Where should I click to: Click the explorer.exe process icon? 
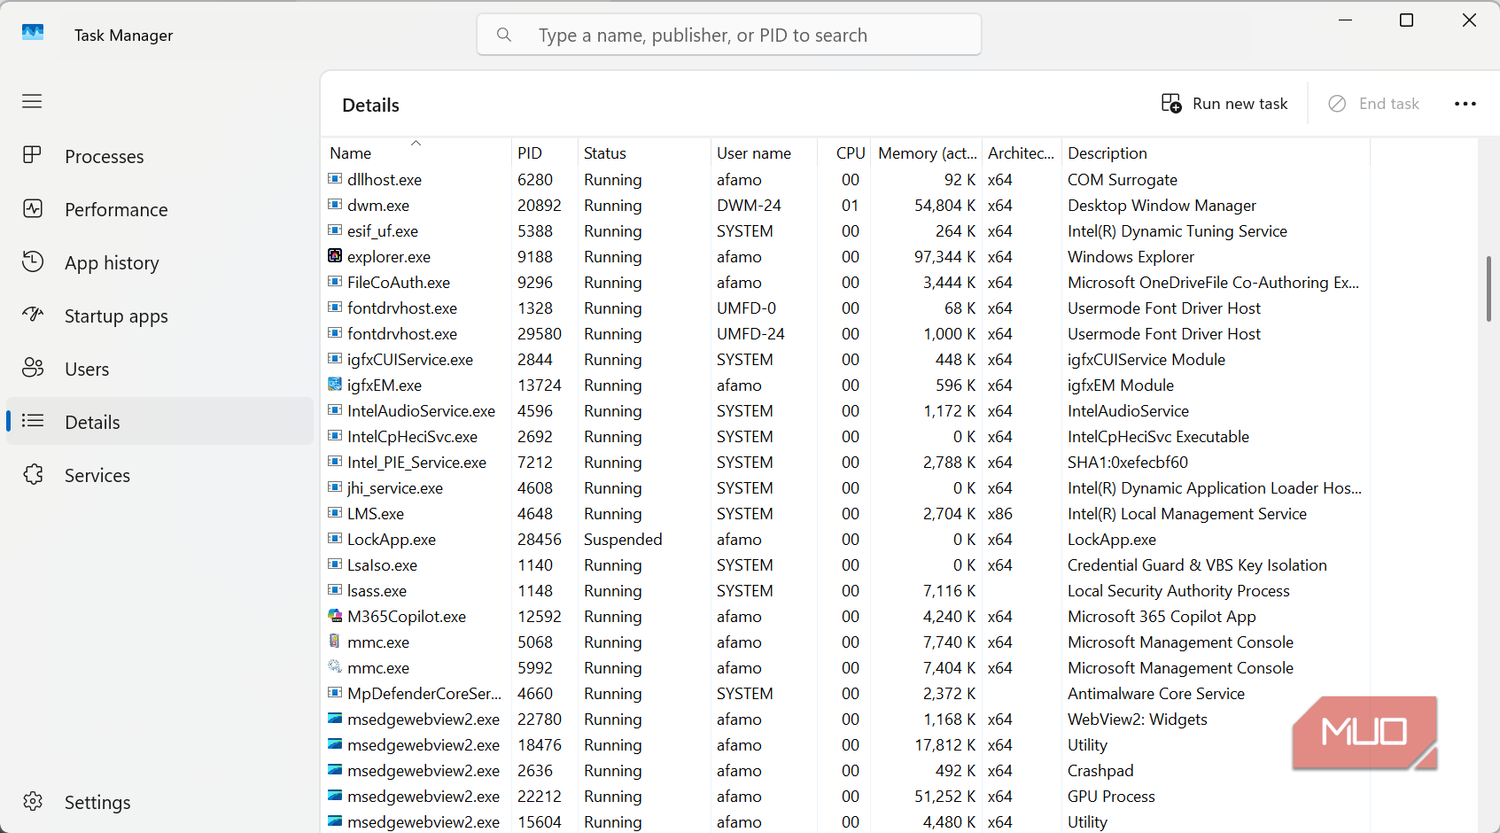(x=335, y=256)
